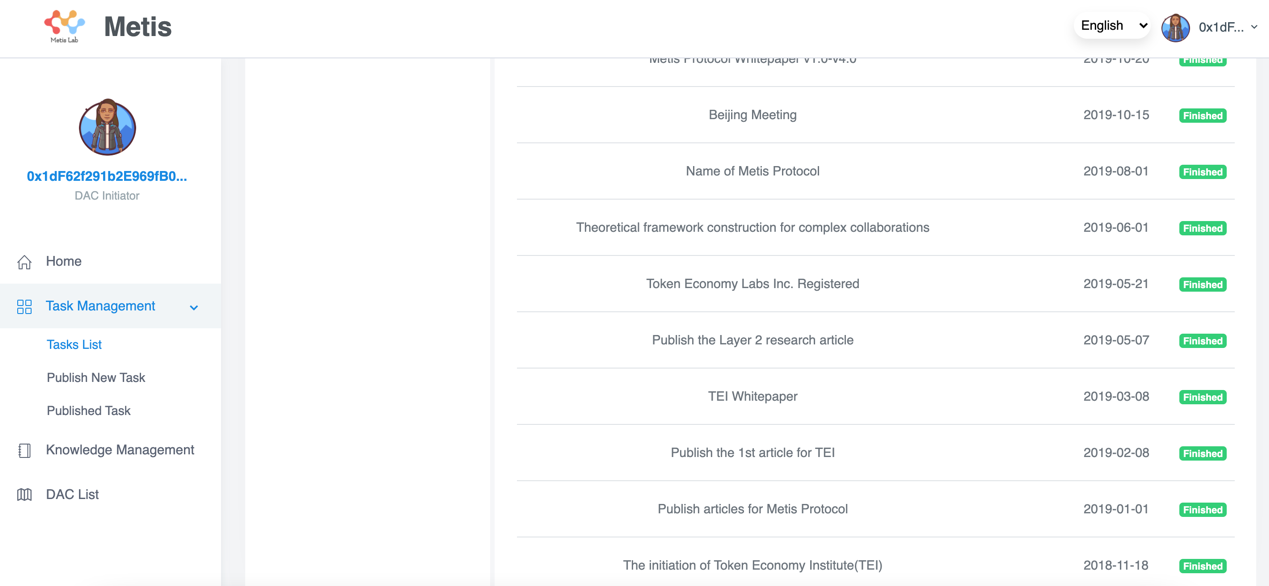Open the Beijing Meeting task row
This screenshot has width=1269, height=586.
pos(875,115)
